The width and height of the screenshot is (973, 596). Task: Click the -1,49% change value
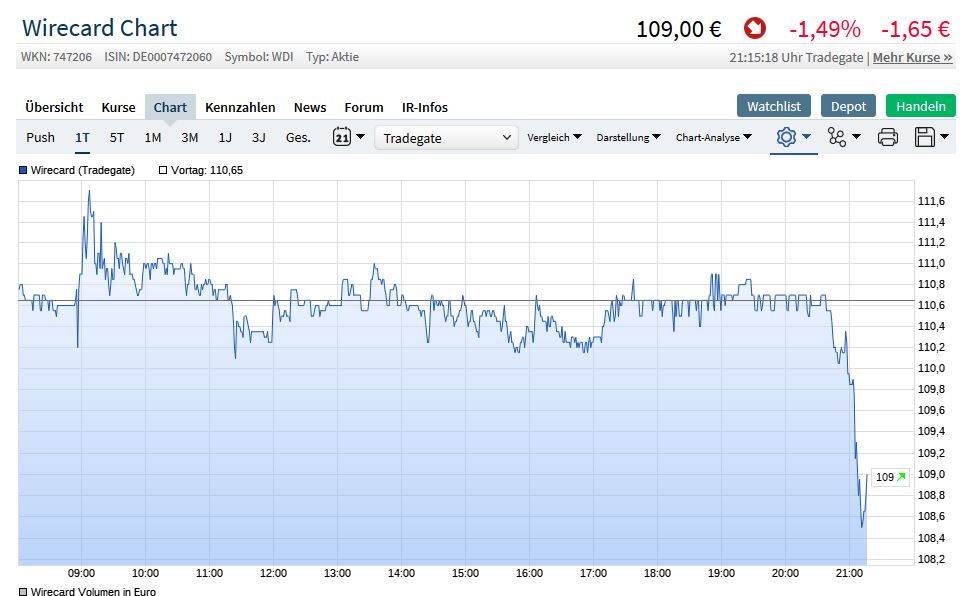(x=825, y=29)
